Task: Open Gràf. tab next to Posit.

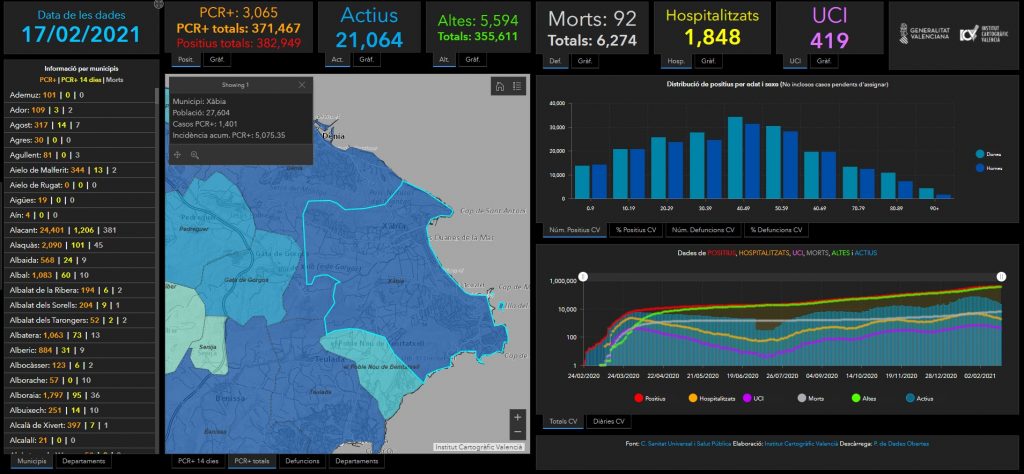Action: tap(216, 60)
